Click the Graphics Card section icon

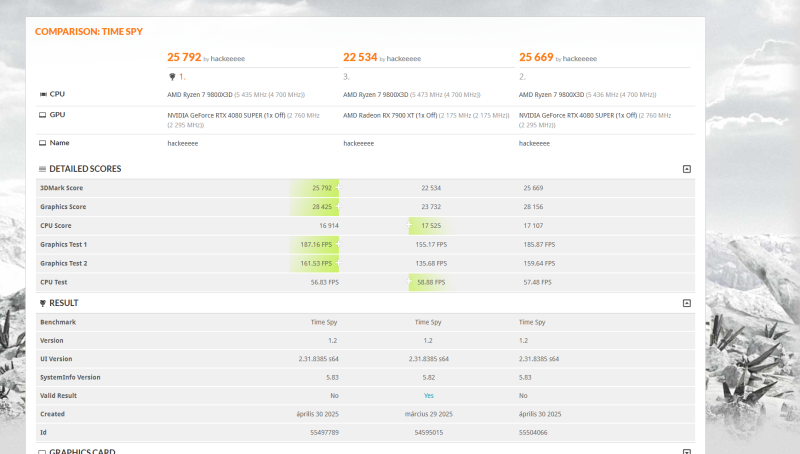pos(42,452)
